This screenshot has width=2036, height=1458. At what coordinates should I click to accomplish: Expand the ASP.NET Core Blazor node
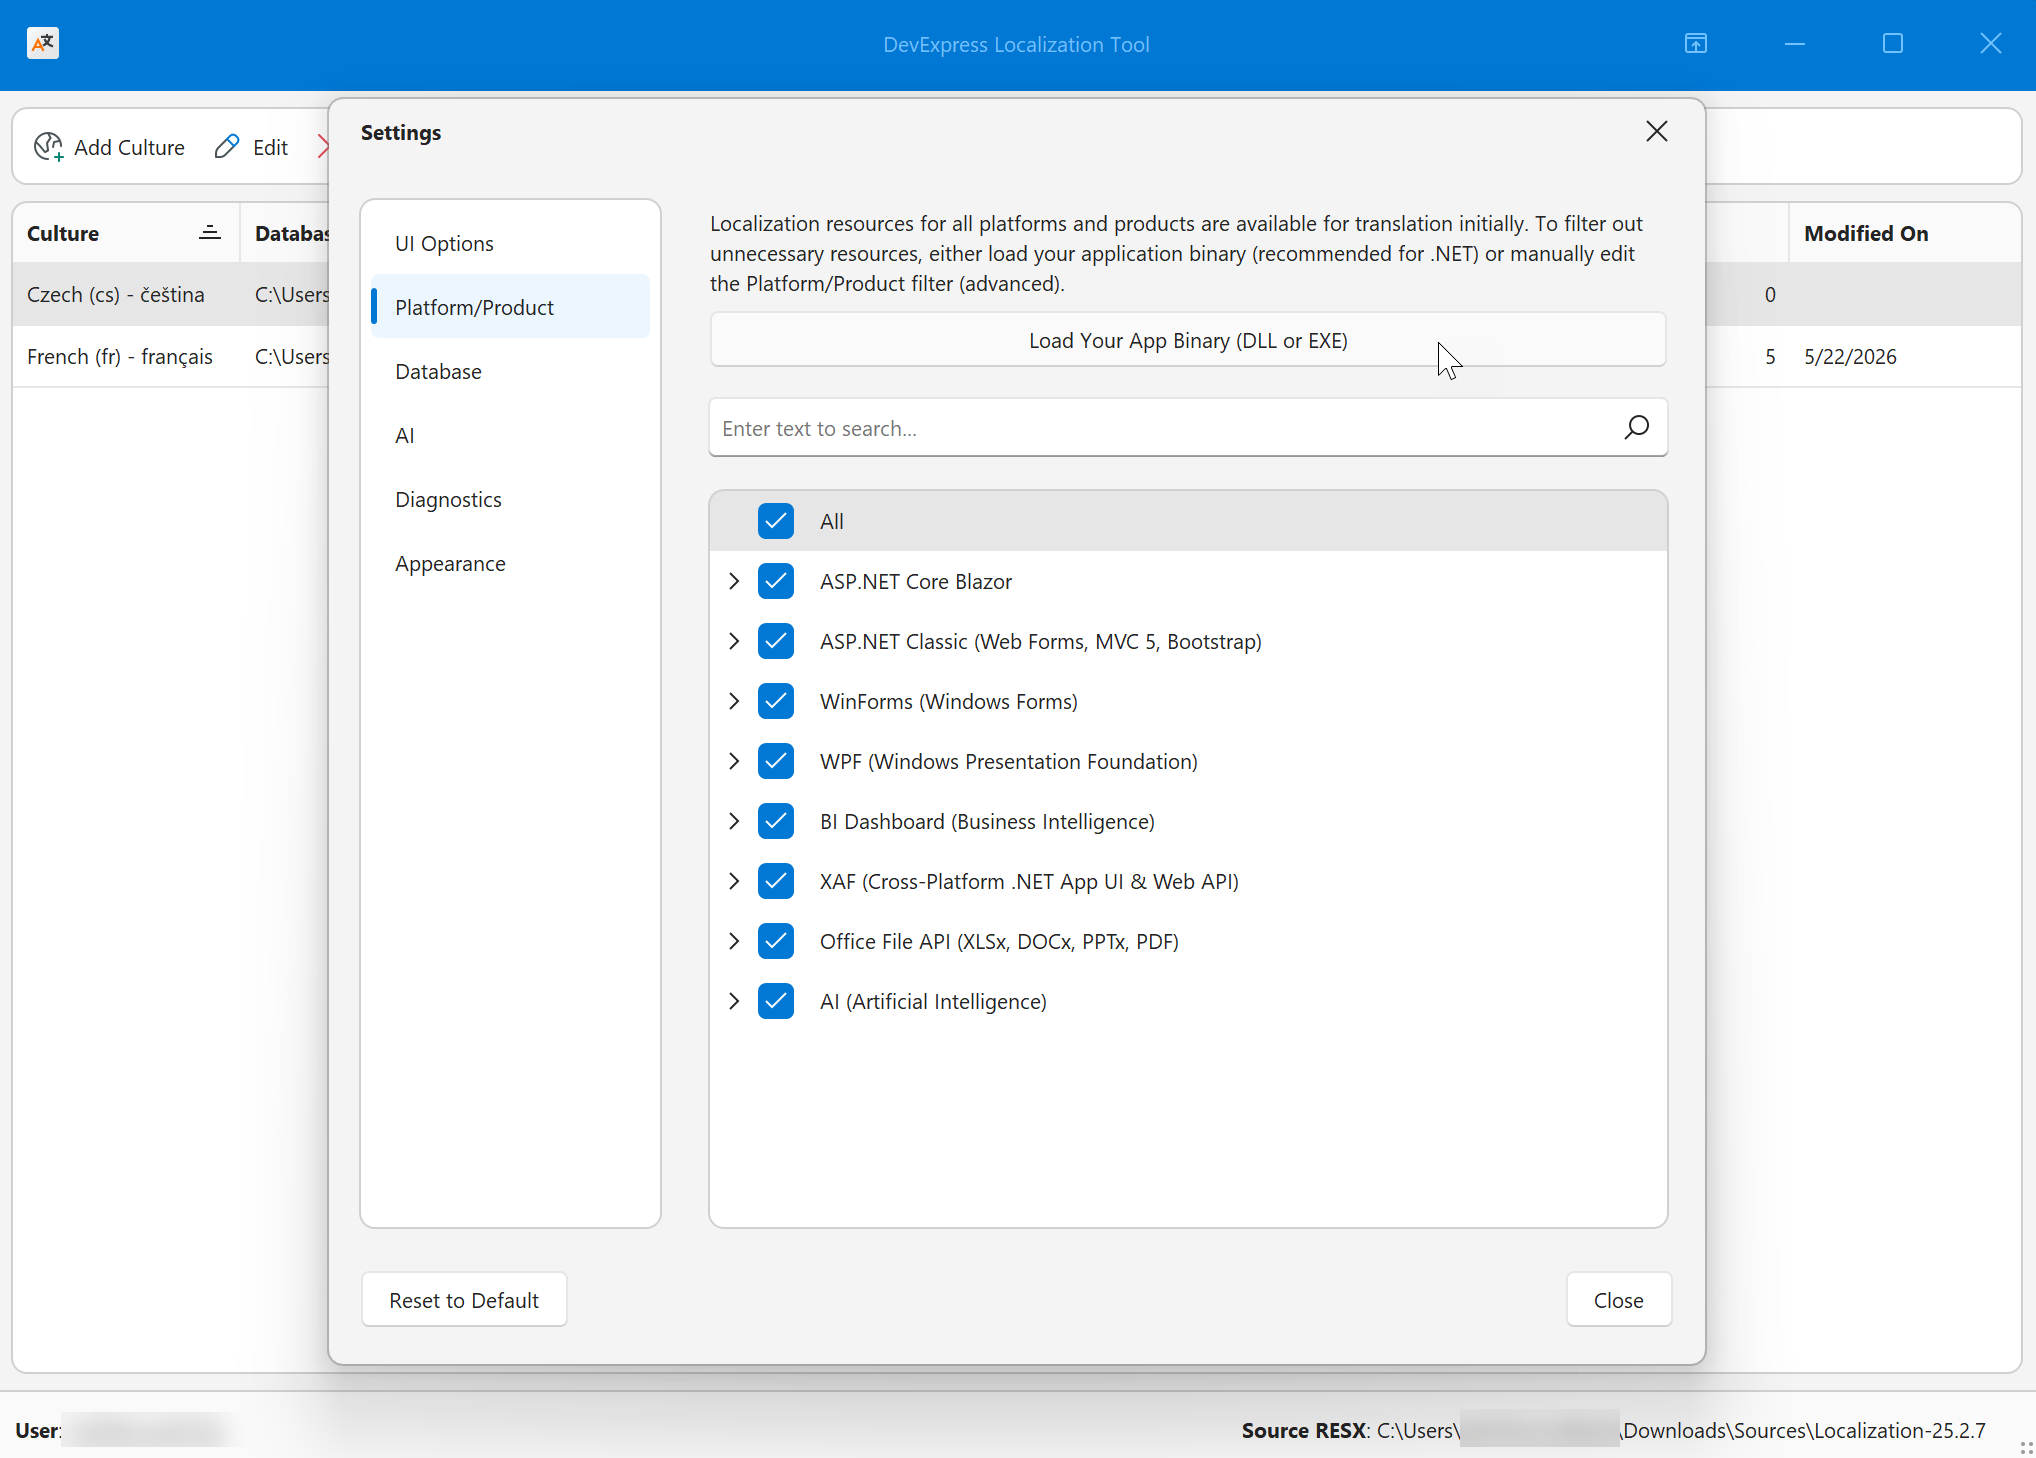coord(734,581)
